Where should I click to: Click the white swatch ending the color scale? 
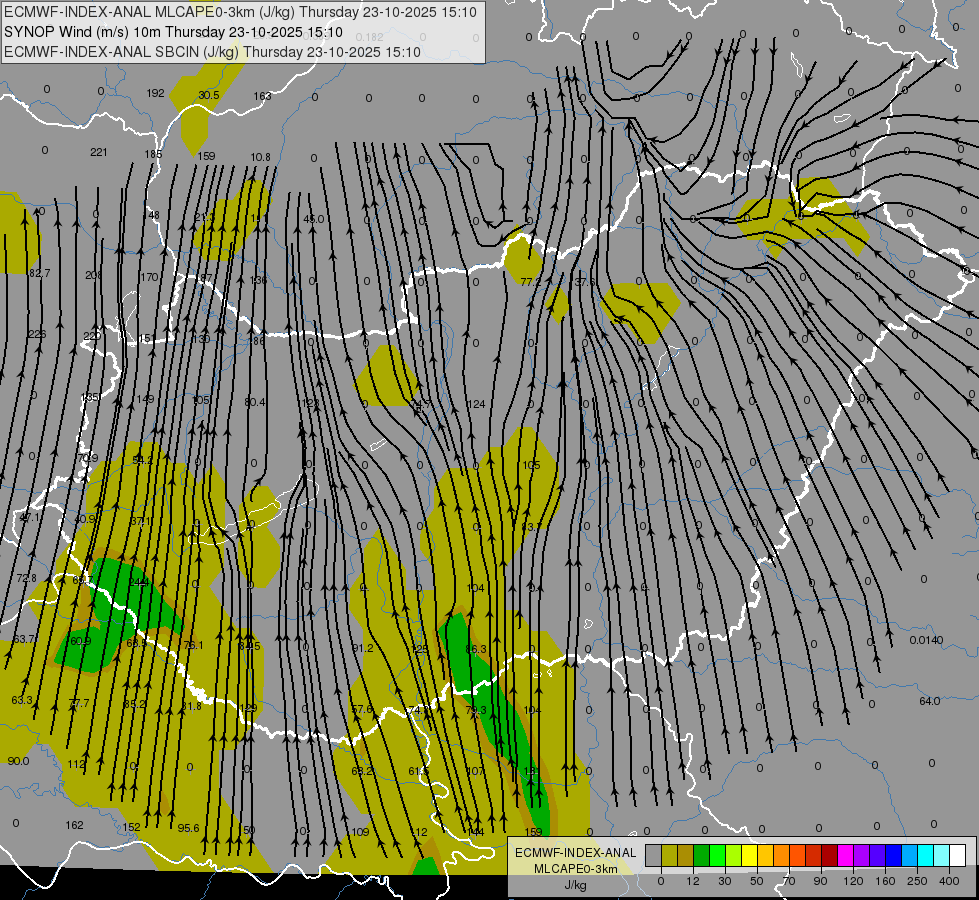[958, 855]
